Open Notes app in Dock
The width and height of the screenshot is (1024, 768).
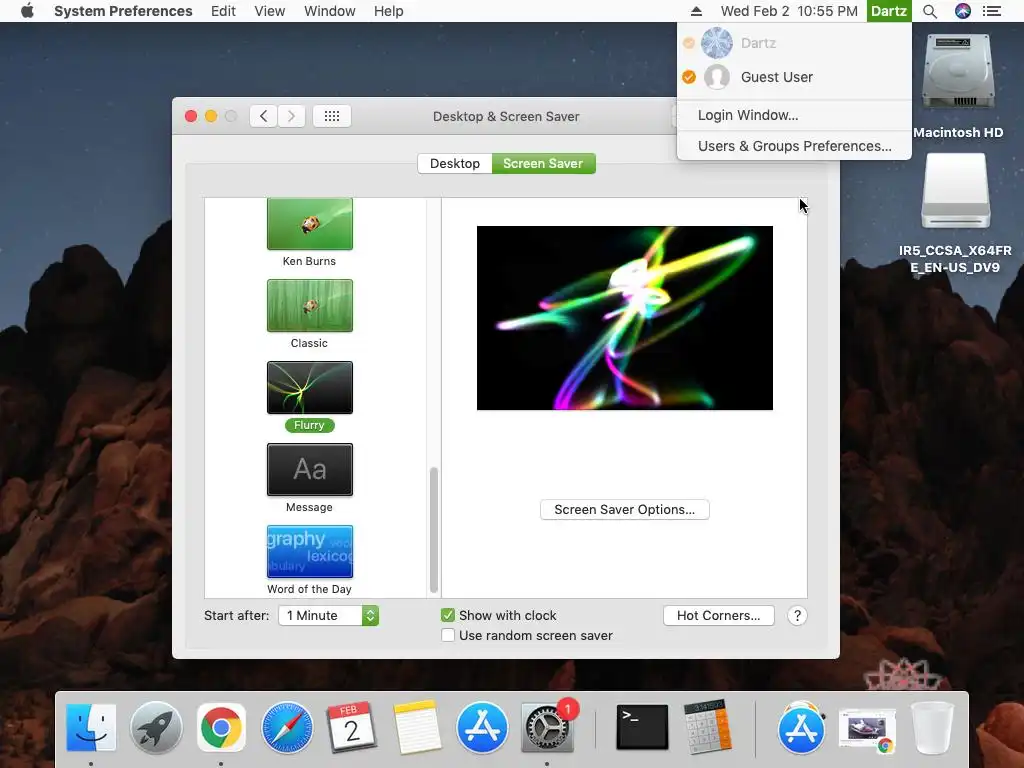tap(417, 728)
